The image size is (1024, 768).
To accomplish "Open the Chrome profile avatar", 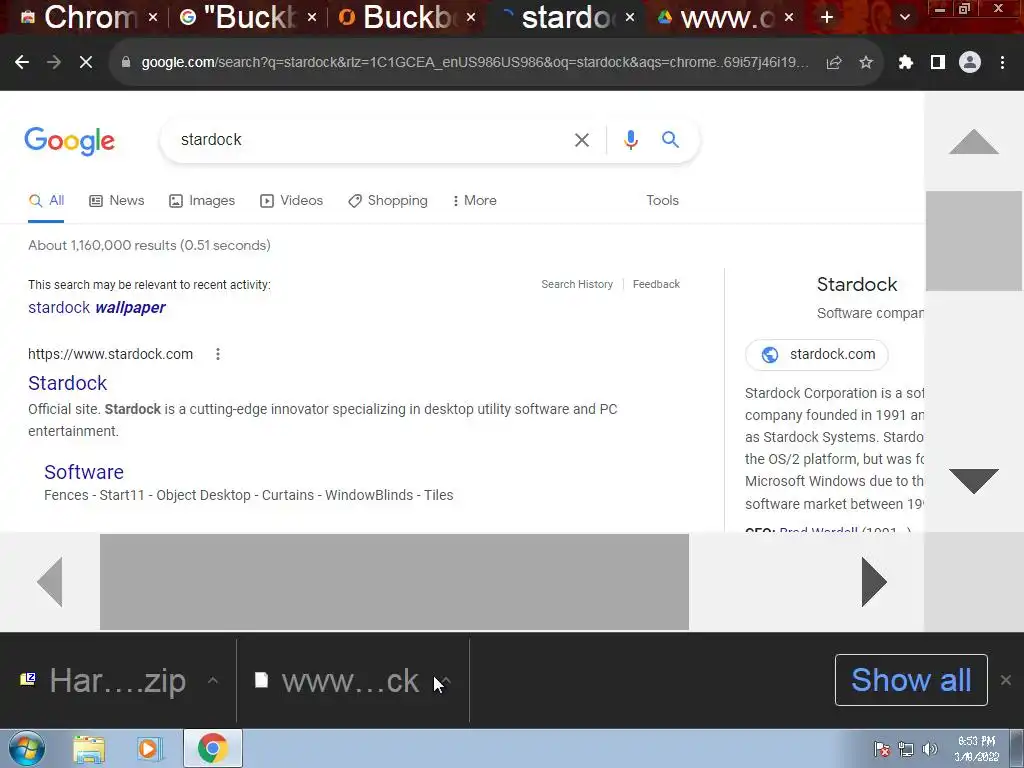I will pos(970,62).
